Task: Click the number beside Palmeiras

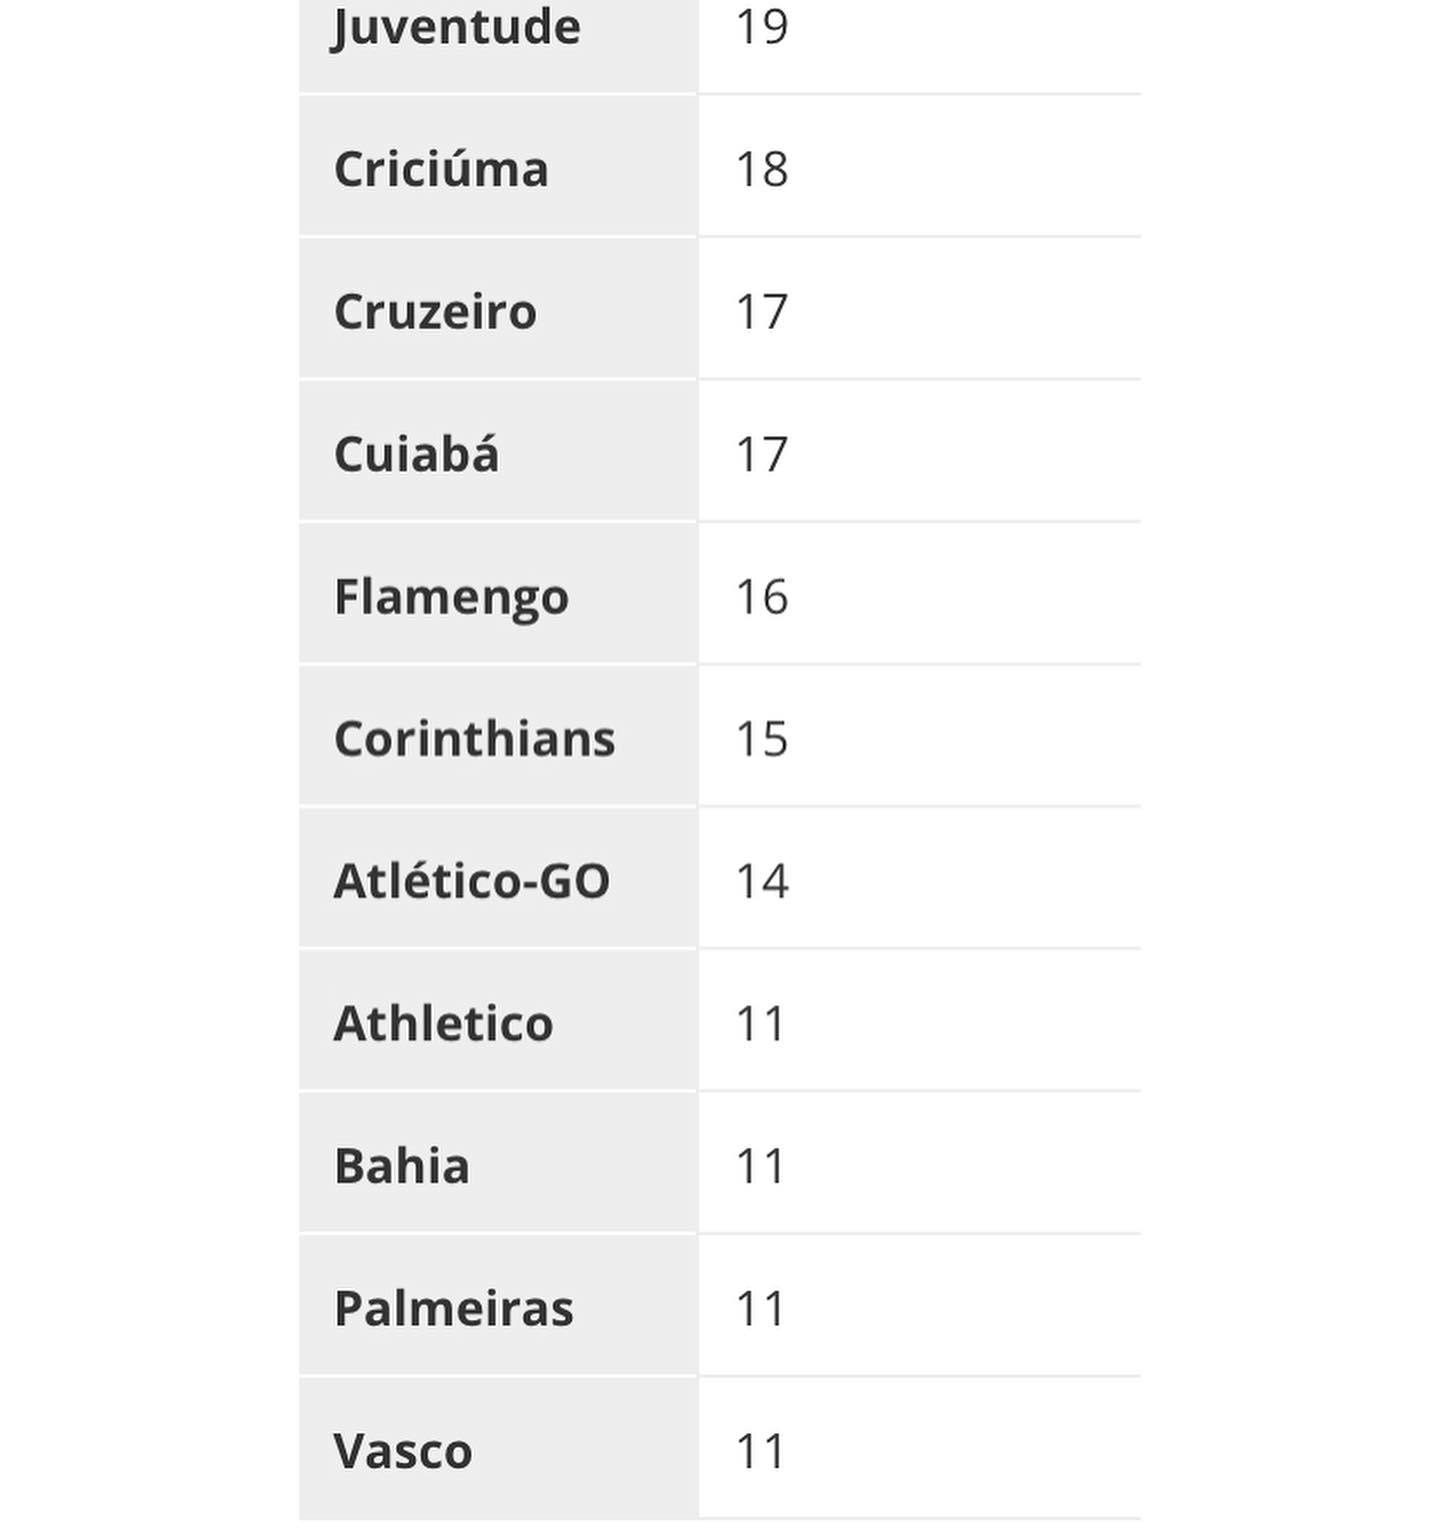Action: [x=760, y=1309]
